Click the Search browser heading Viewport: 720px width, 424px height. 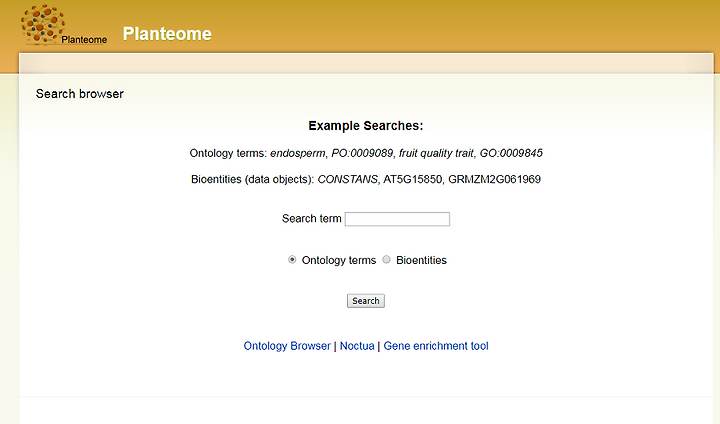(x=80, y=94)
